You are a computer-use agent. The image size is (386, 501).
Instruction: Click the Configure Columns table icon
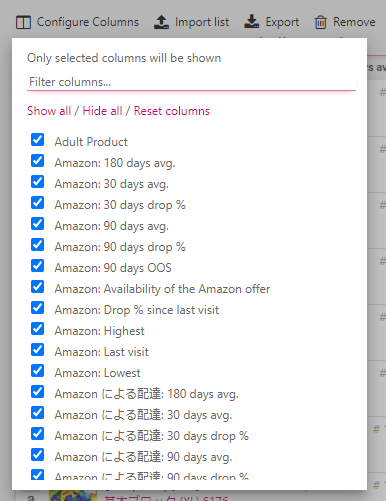23,22
